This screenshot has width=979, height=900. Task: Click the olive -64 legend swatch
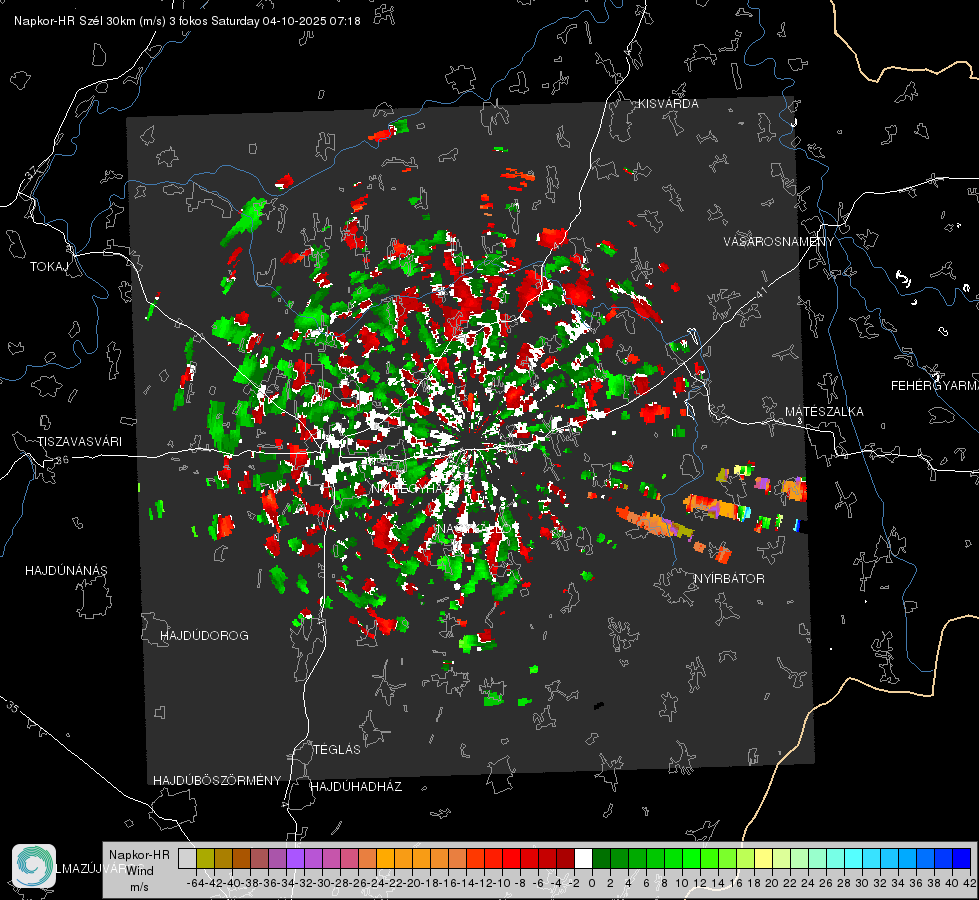(205, 858)
